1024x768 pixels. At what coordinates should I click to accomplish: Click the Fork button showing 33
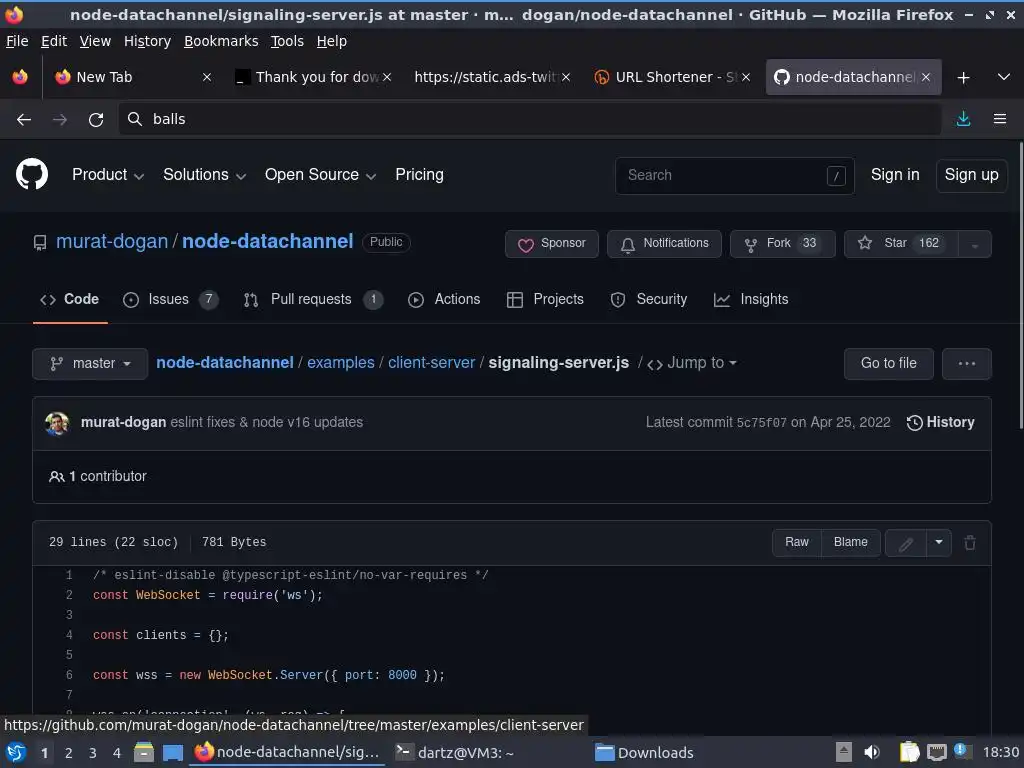[x=782, y=244]
